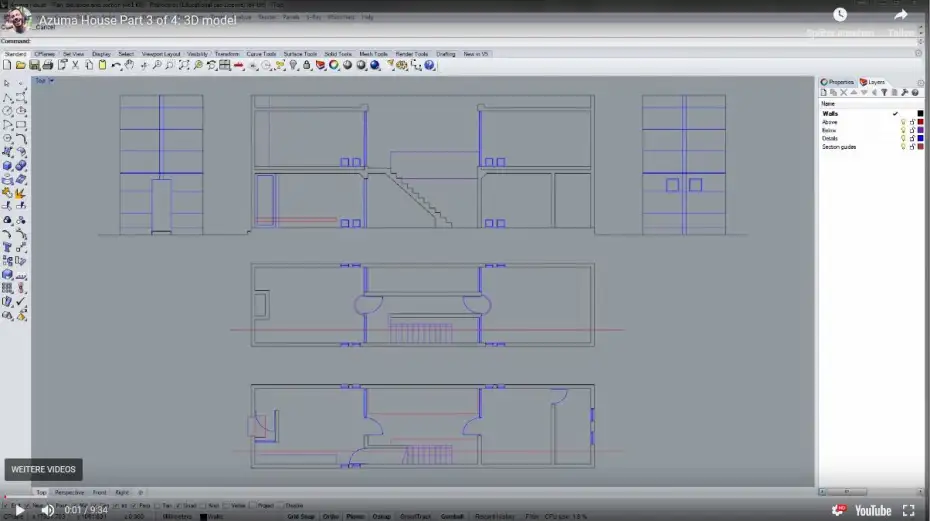Toggle lock on Section guides layer
Image resolution: width=930 pixels, height=521 pixels.
click(912, 147)
